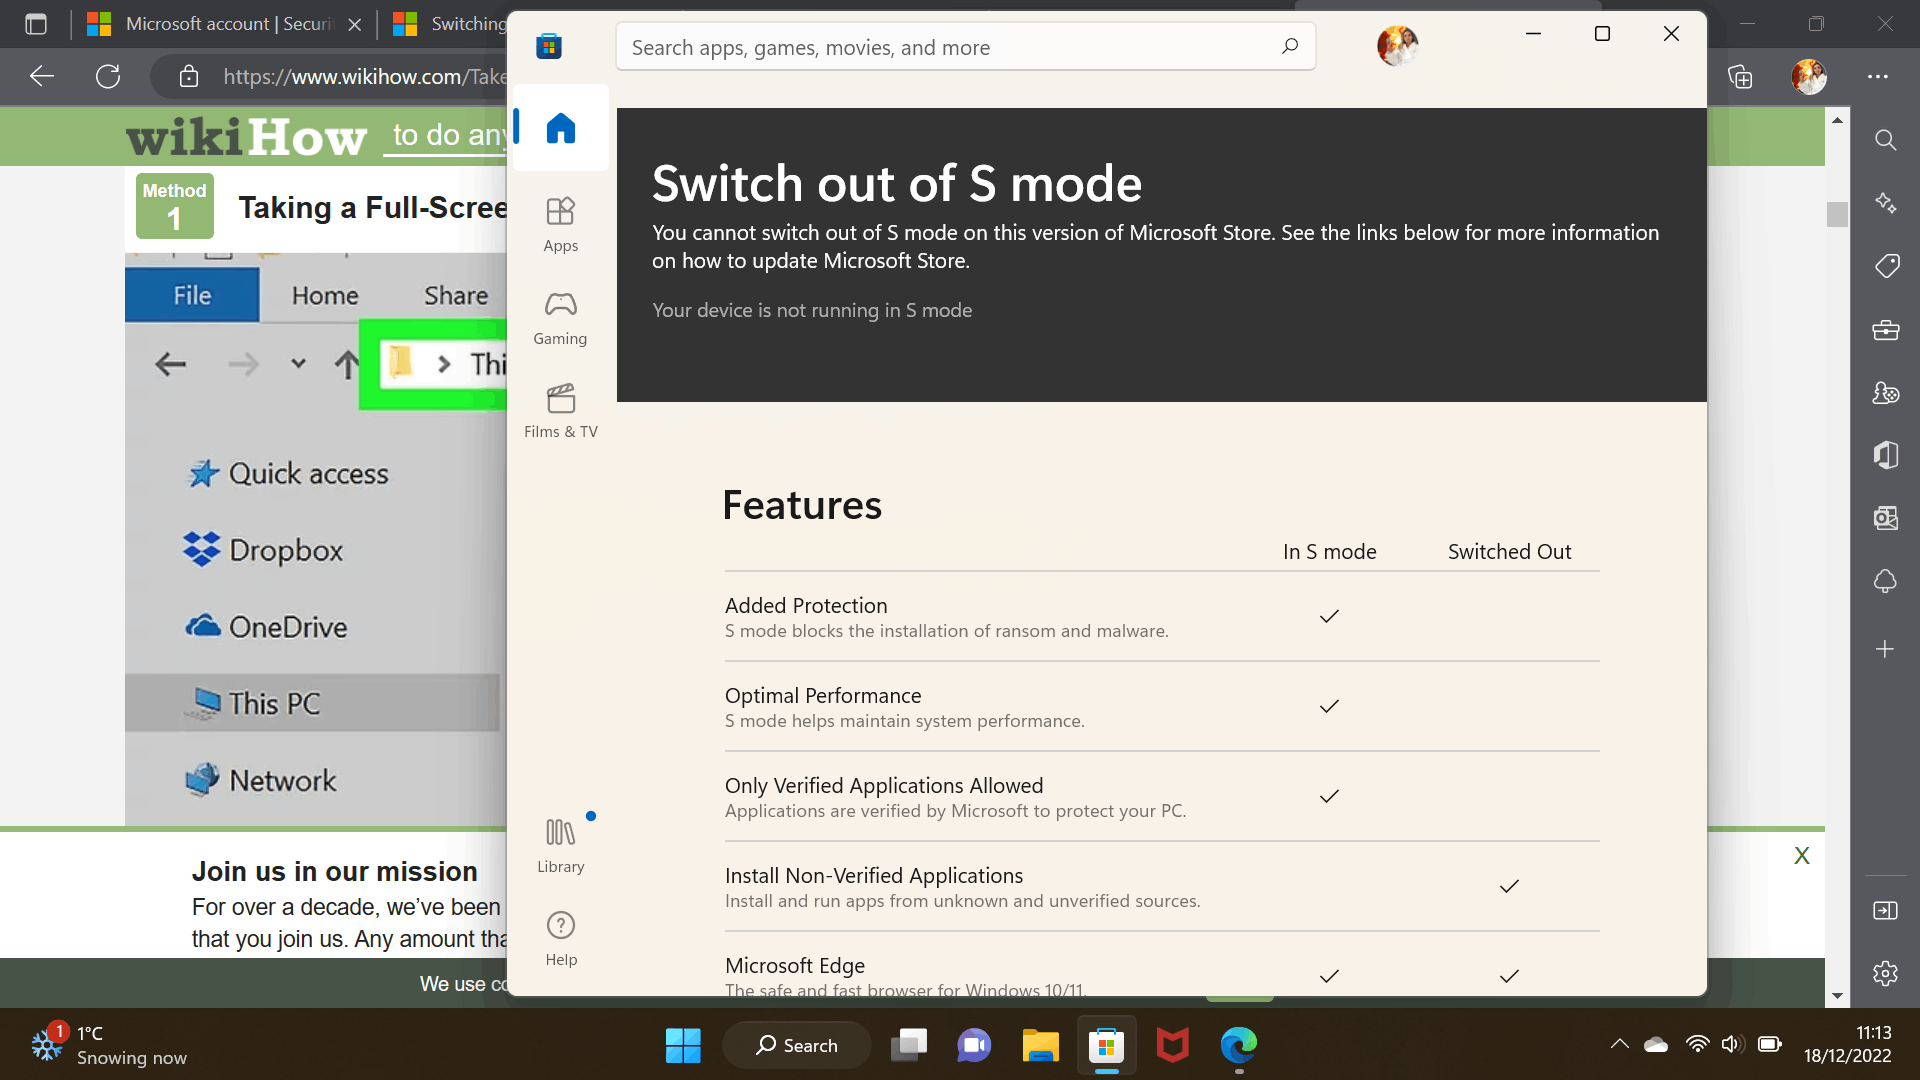
Task: Open Films & TV section
Action: click(x=560, y=410)
